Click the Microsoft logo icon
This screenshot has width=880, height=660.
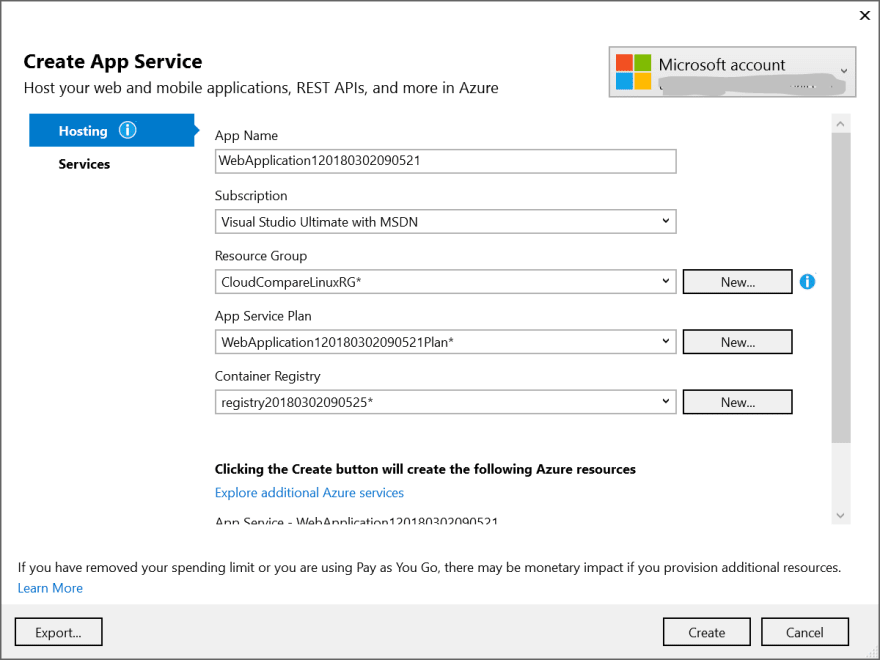point(633,72)
